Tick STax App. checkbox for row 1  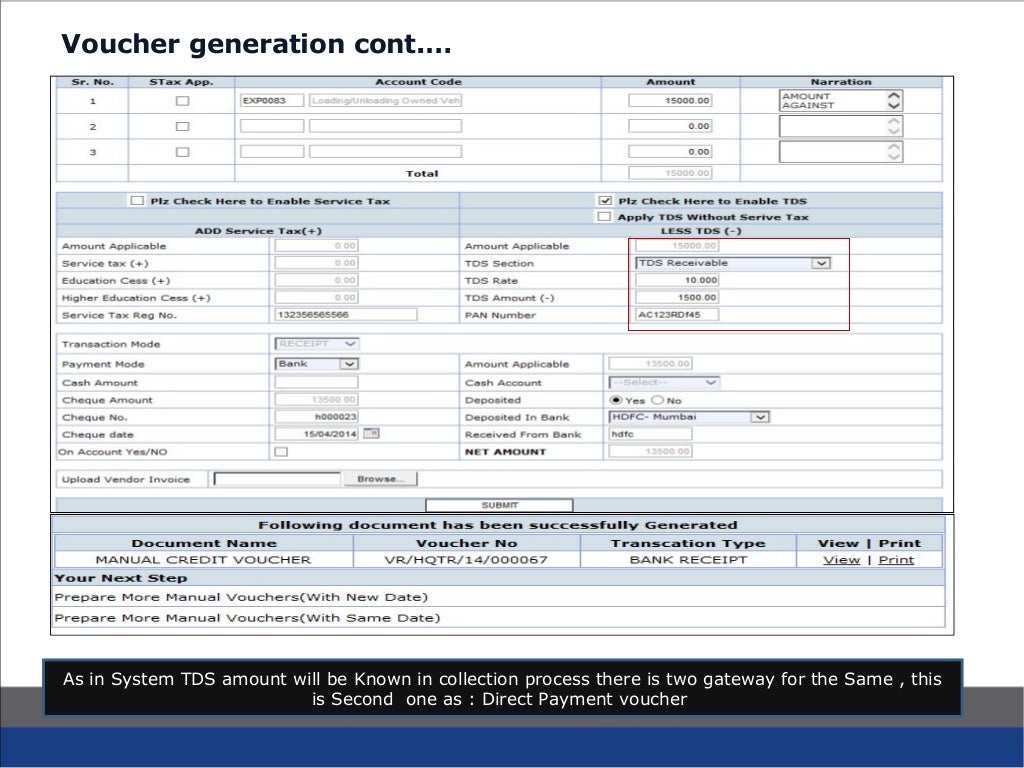point(182,101)
